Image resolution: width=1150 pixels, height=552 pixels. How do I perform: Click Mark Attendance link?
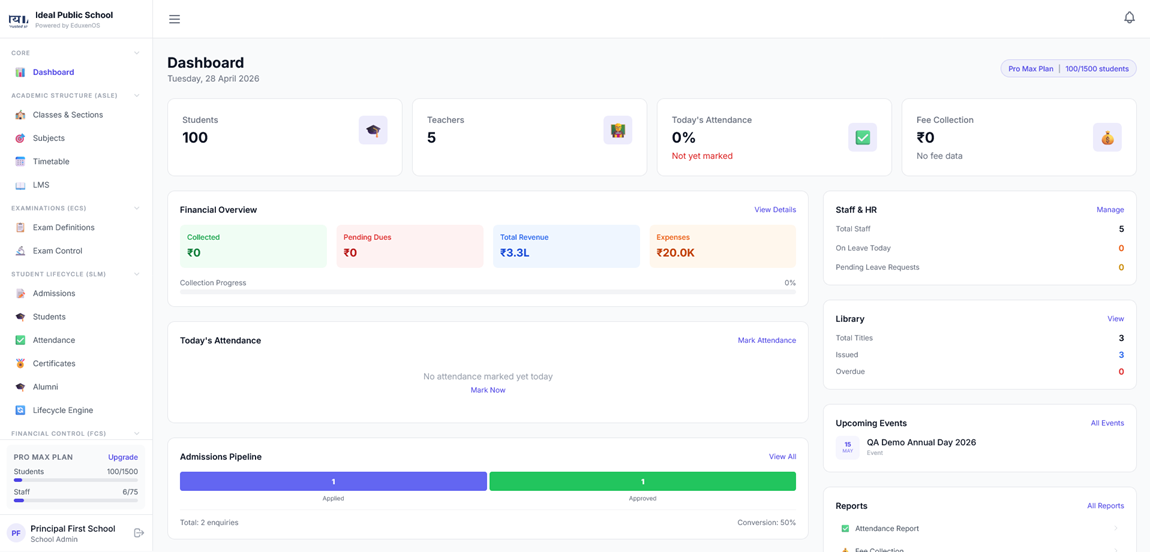[766, 340]
